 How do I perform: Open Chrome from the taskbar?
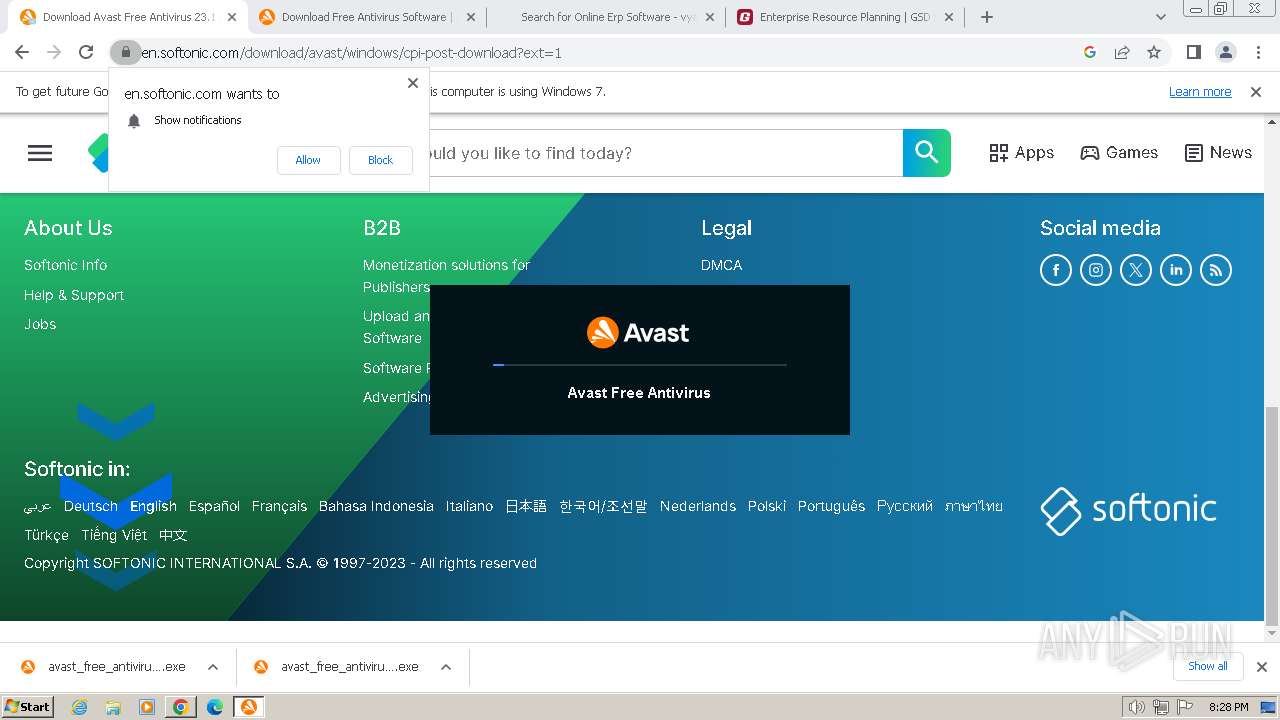tap(181, 707)
